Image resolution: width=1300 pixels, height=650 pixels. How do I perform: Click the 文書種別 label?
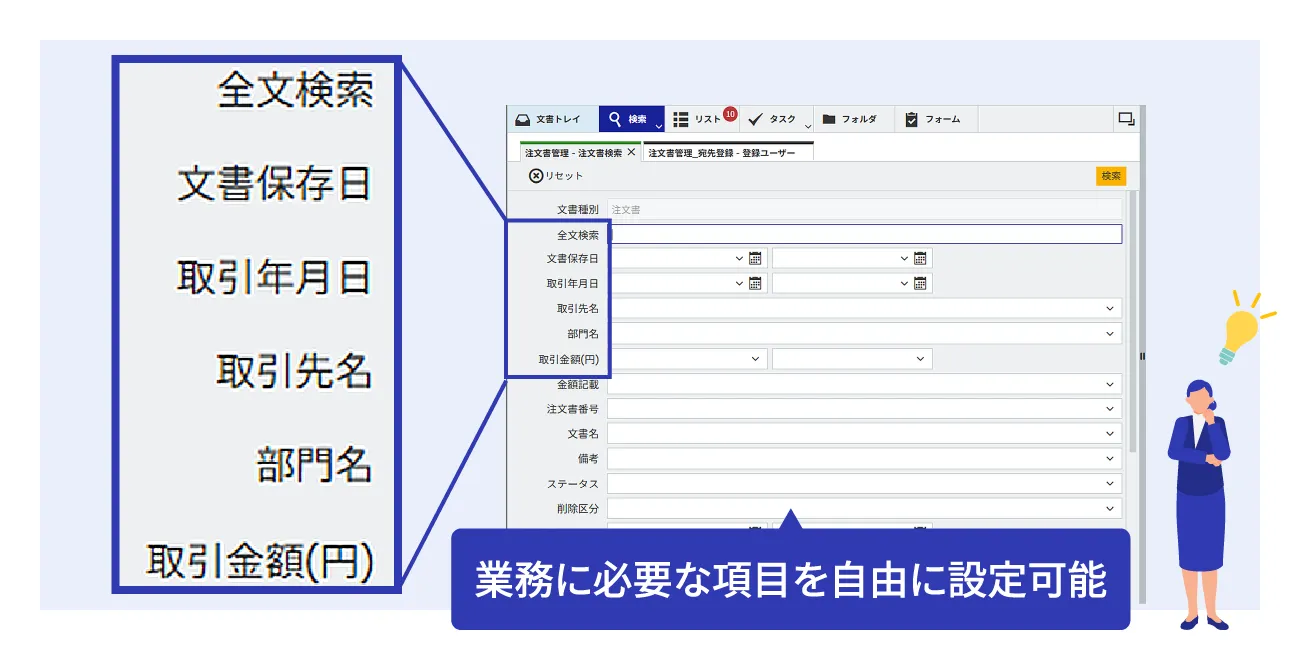click(x=577, y=209)
